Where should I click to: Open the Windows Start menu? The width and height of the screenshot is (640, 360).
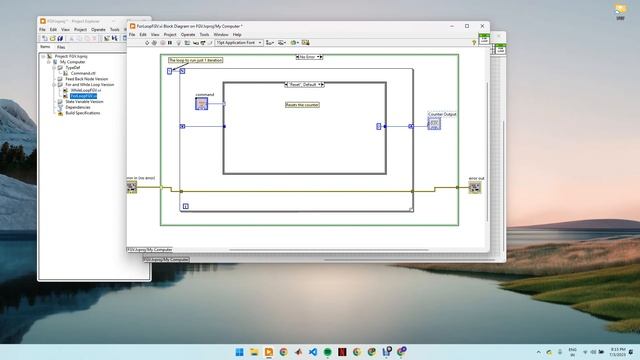click(239, 352)
